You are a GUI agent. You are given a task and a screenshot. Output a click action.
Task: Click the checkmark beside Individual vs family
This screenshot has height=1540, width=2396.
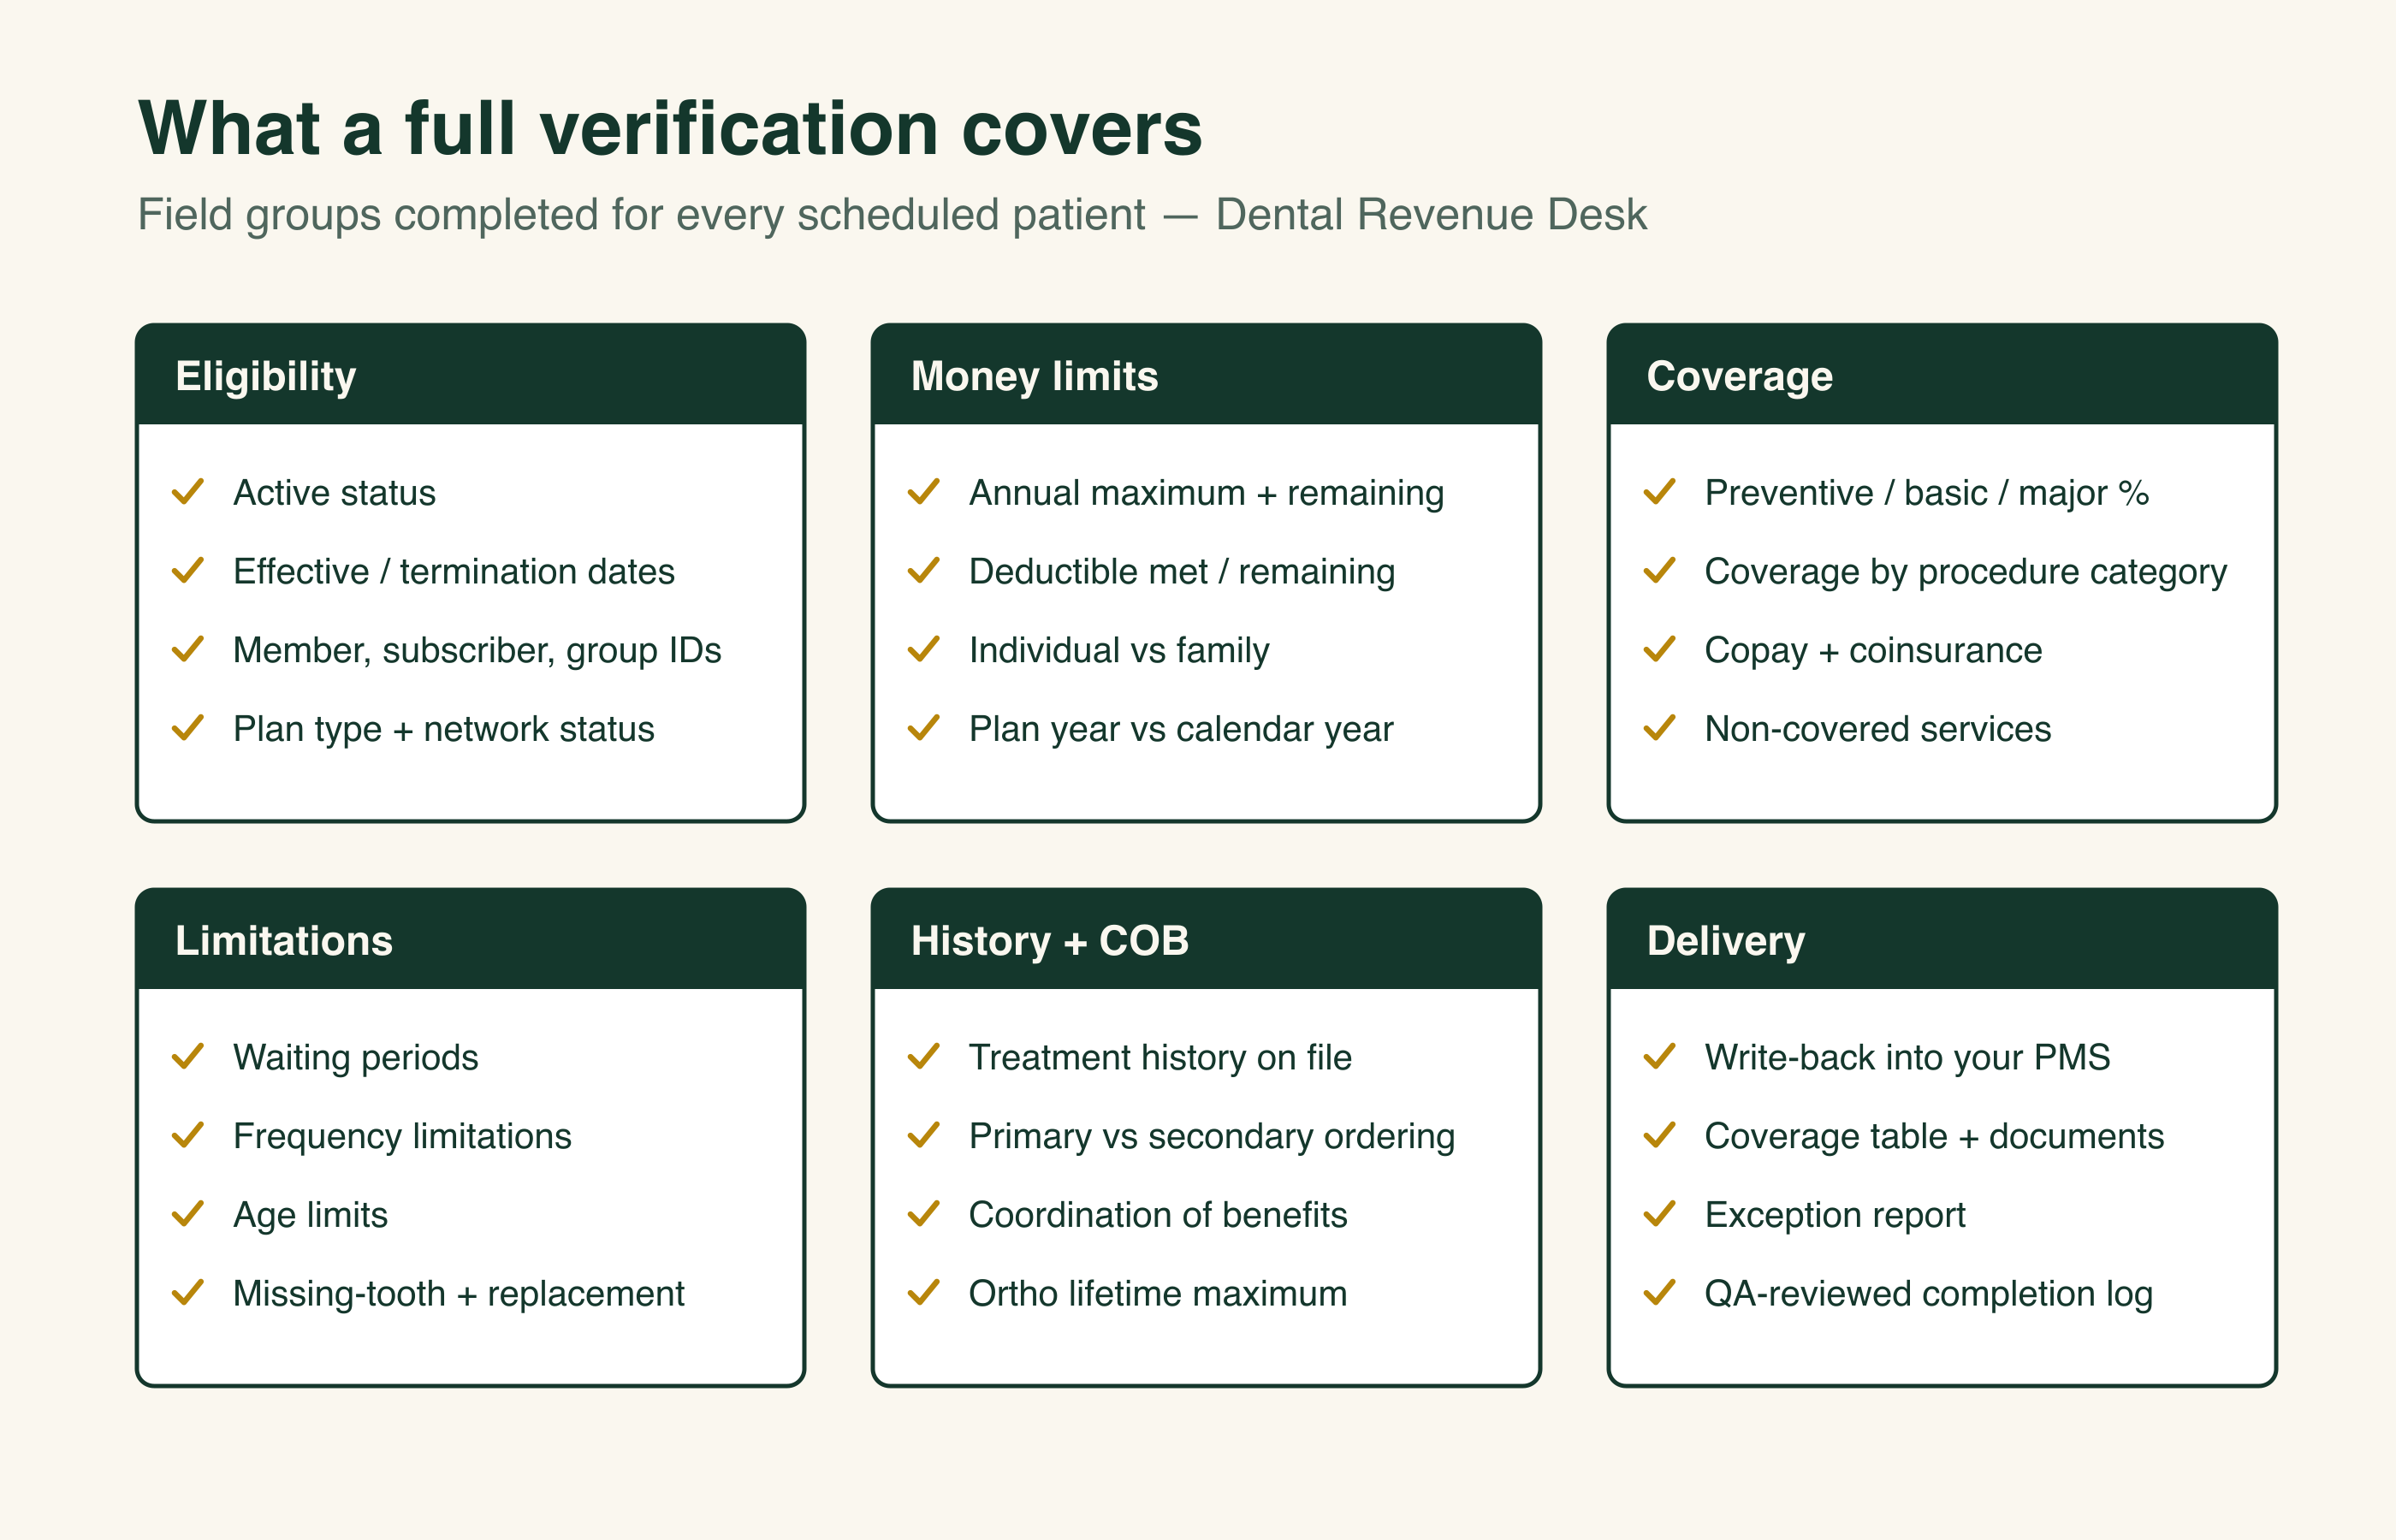pos(924,650)
